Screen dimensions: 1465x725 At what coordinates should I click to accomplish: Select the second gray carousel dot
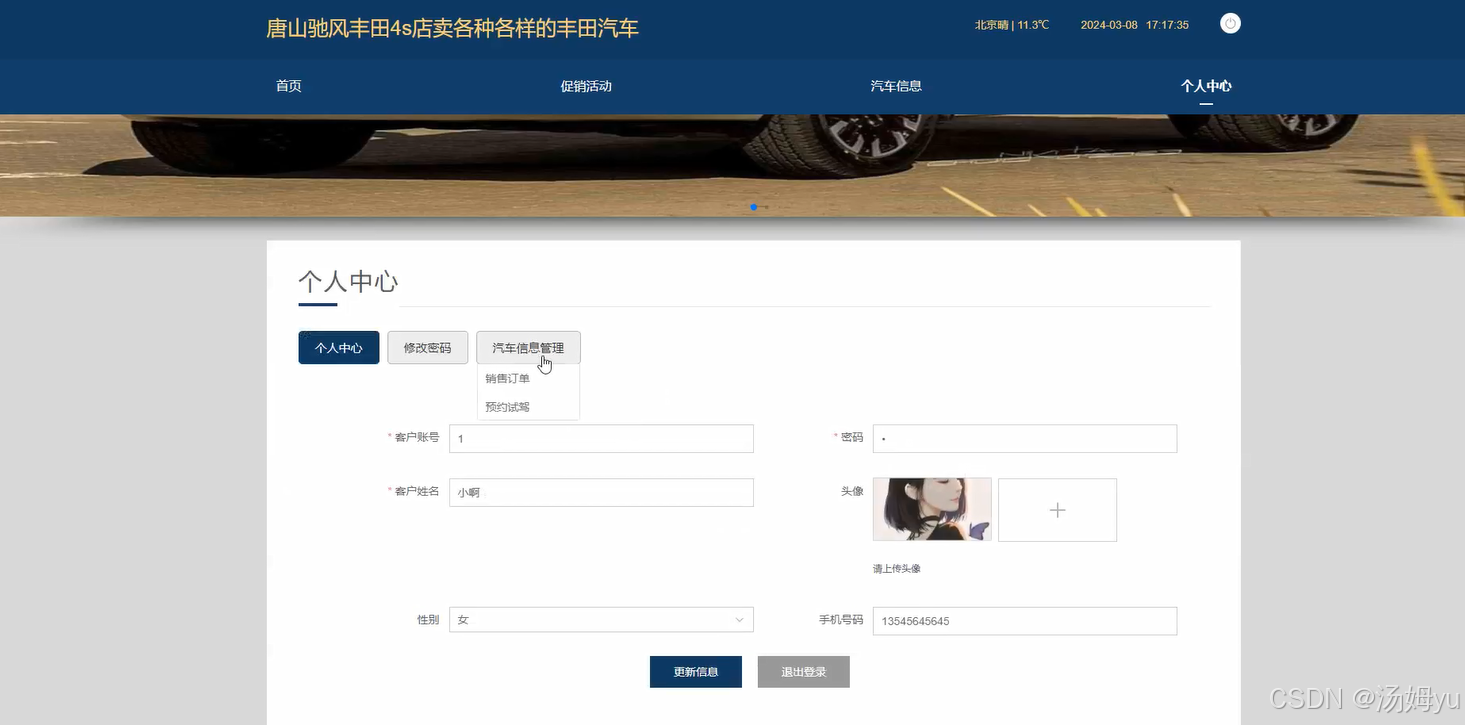pyautogui.click(x=766, y=207)
